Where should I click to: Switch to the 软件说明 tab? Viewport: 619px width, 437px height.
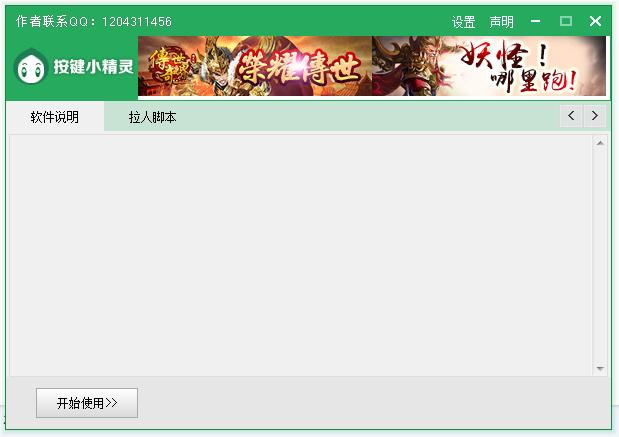click(x=55, y=116)
